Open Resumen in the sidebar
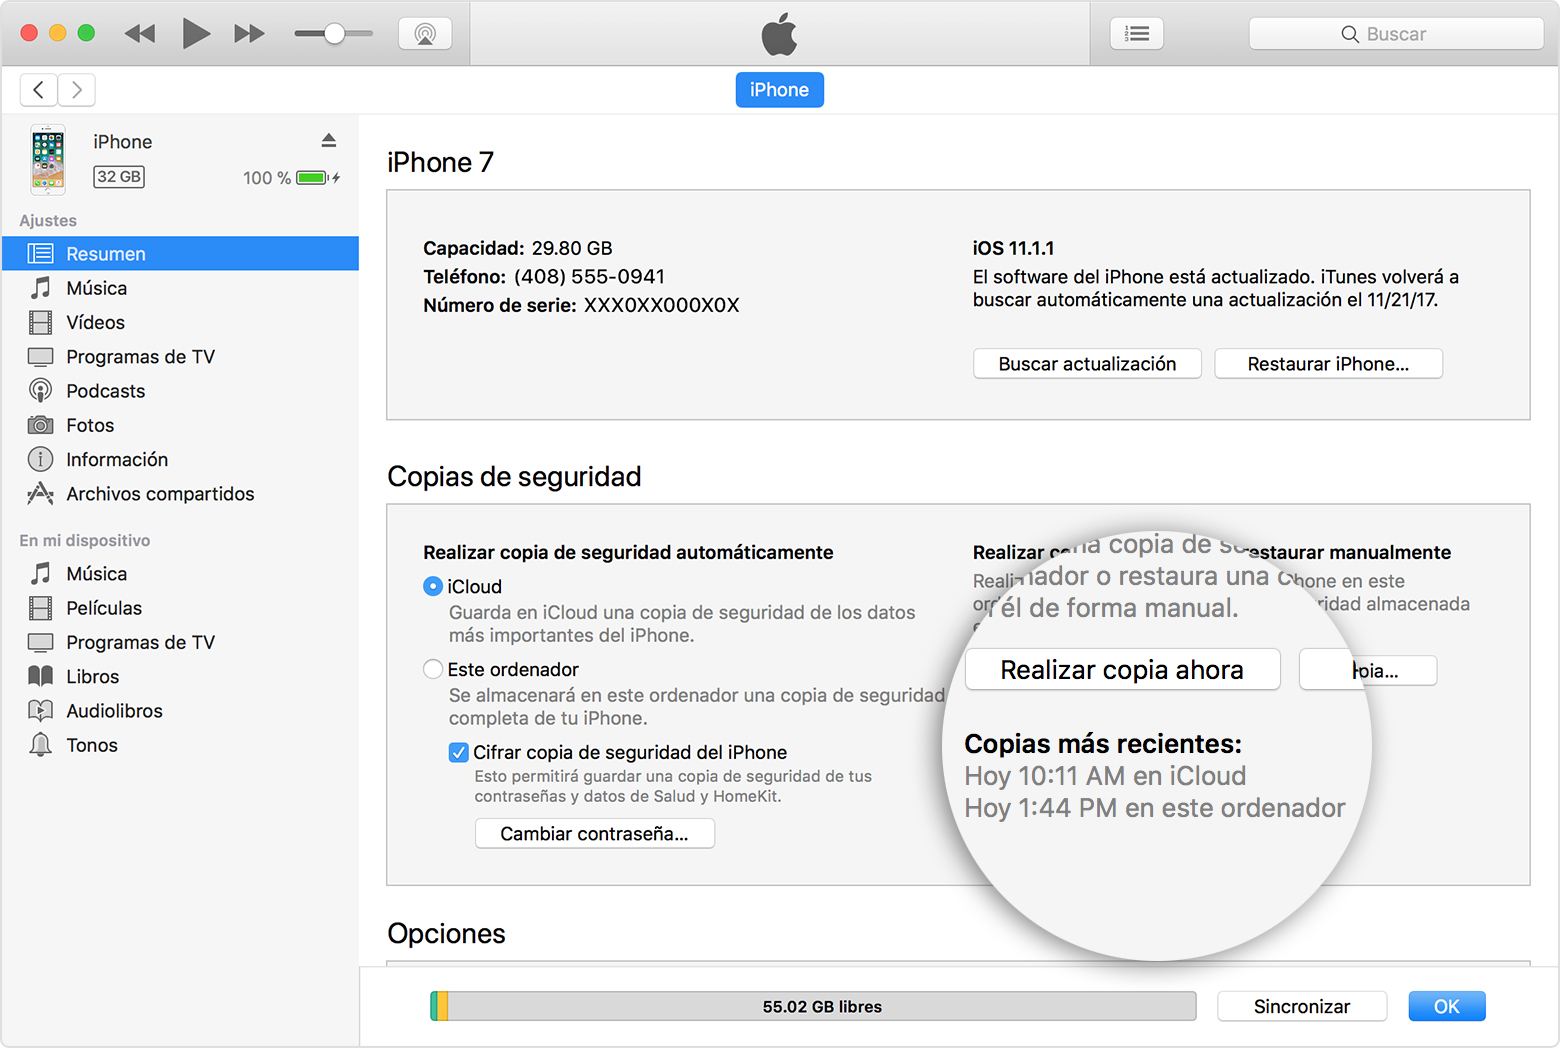Image resolution: width=1560 pixels, height=1048 pixels. 180,254
